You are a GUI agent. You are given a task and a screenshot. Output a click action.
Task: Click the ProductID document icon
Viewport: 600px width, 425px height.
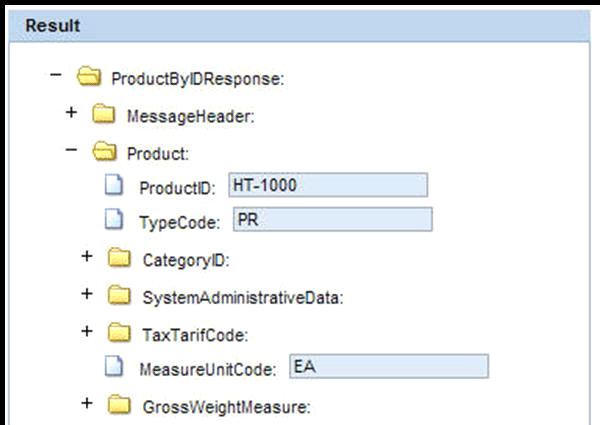point(117,186)
